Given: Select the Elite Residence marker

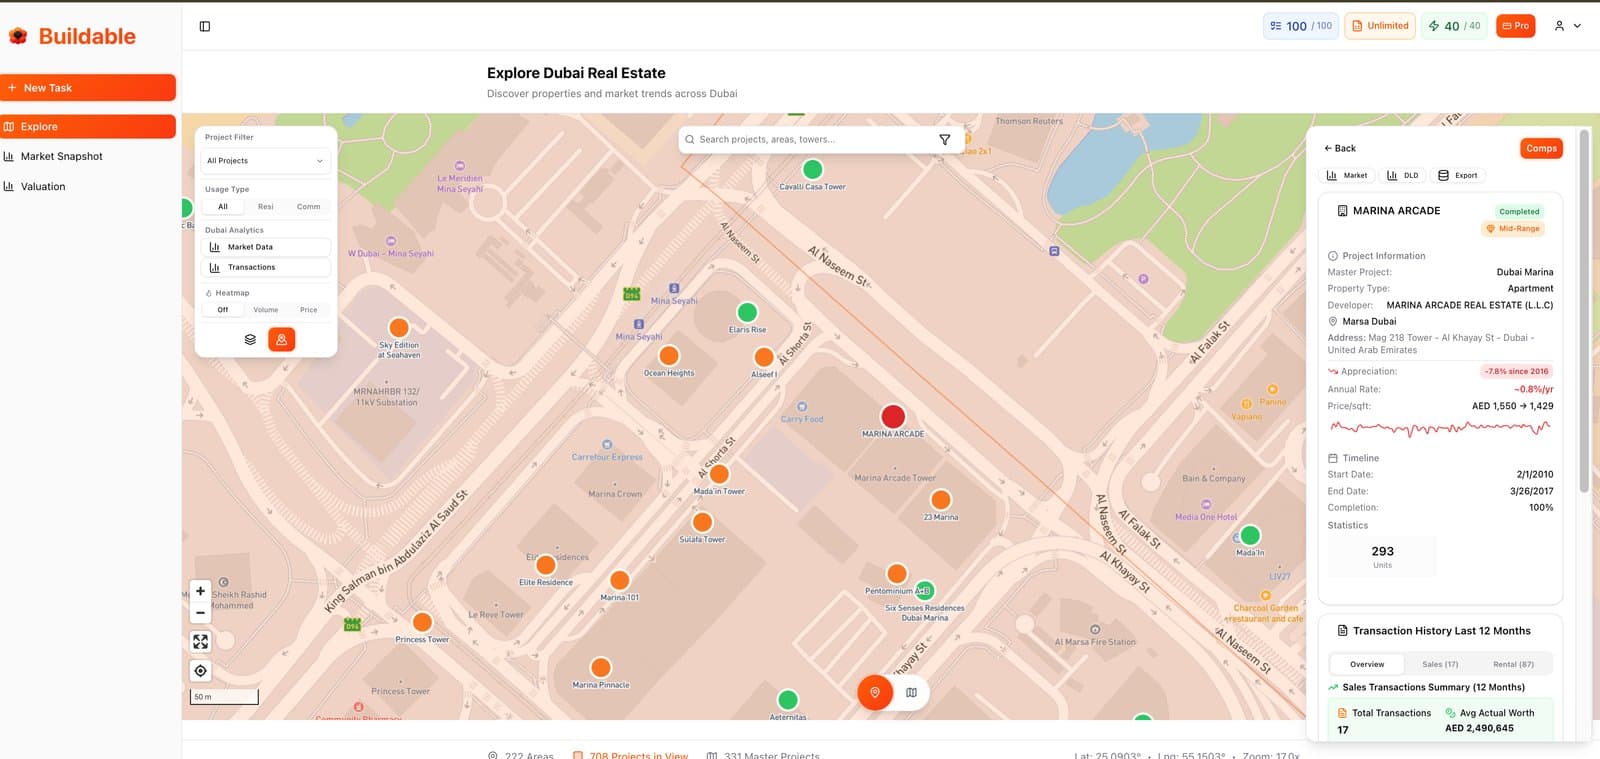Looking at the screenshot, I should click(546, 565).
